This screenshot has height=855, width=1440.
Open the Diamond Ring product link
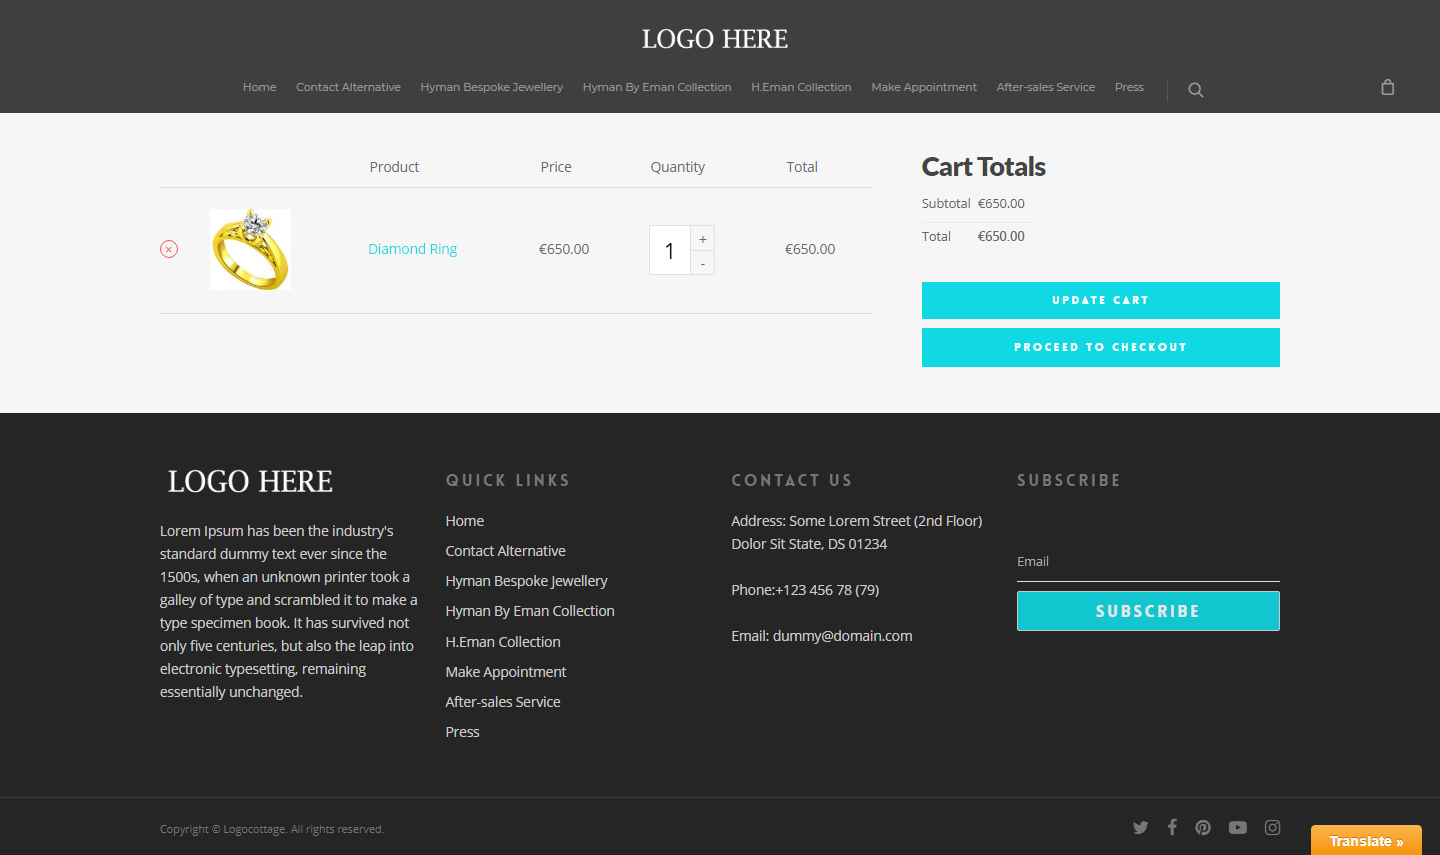click(x=412, y=249)
